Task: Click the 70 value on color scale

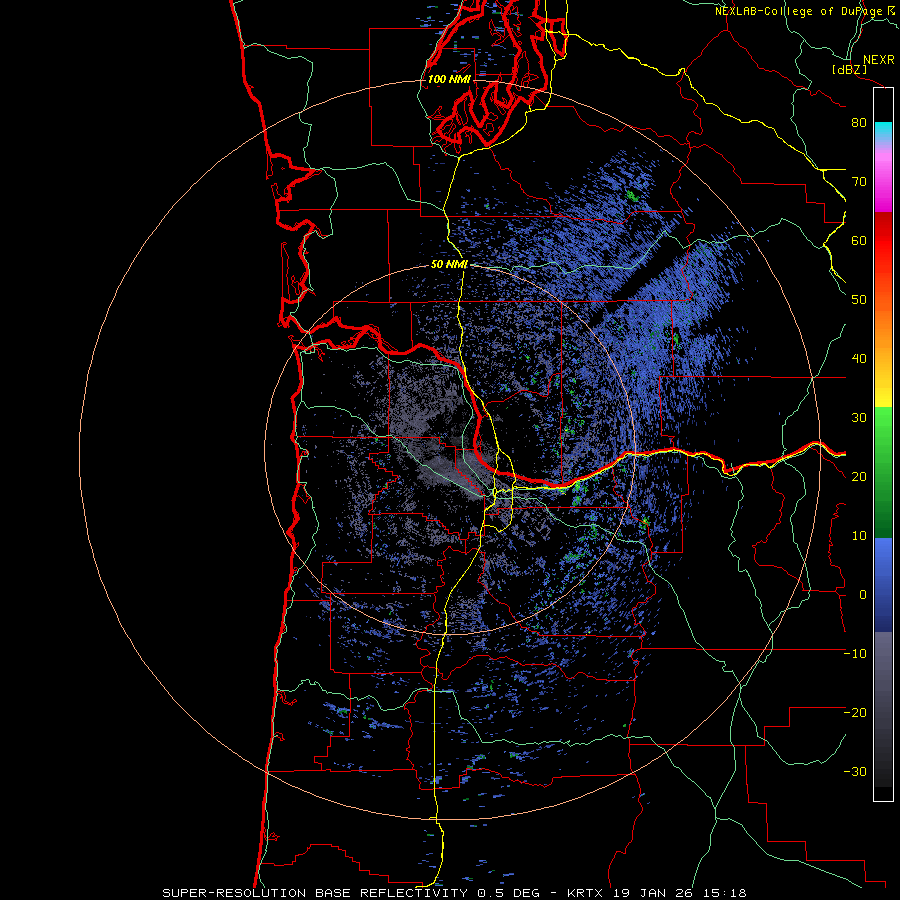Action: point(859,182)
